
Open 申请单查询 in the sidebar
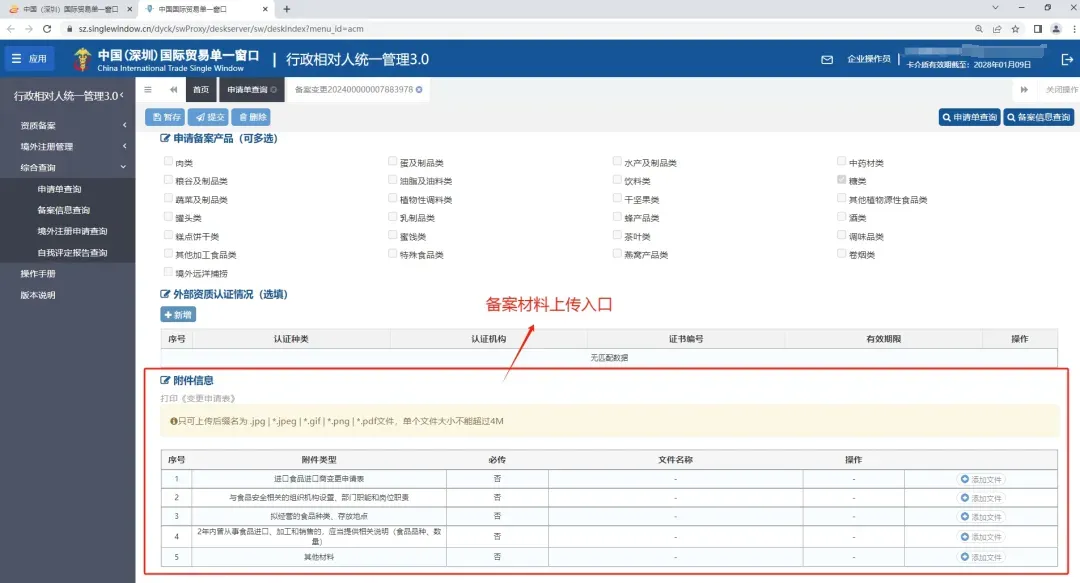tap(59, 189)
